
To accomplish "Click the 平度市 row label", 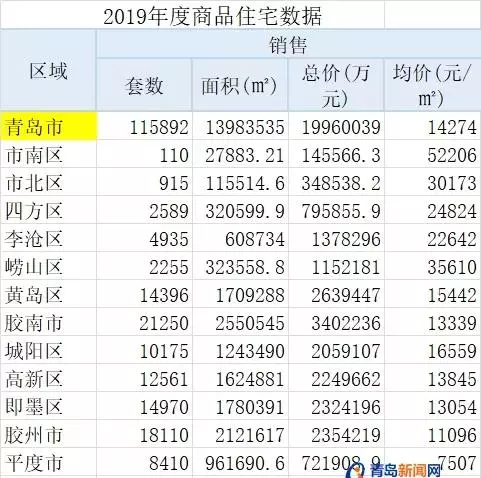I will (x=48, y=463).
